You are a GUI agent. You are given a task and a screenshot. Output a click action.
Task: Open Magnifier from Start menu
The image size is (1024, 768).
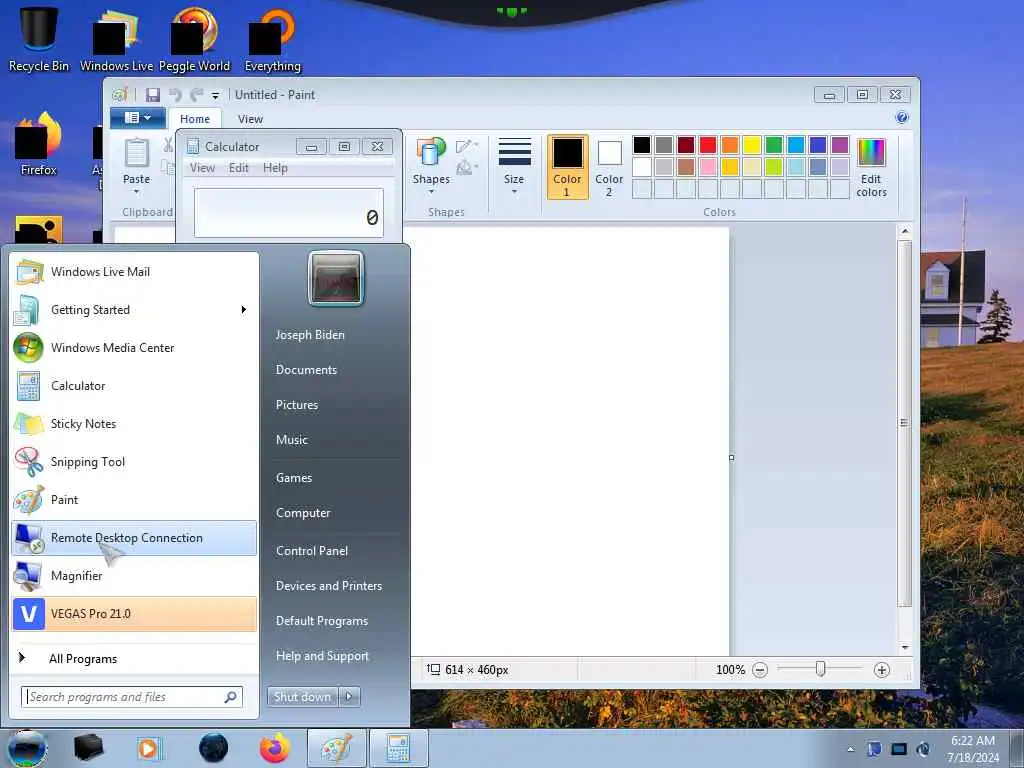tap(135, 575)
